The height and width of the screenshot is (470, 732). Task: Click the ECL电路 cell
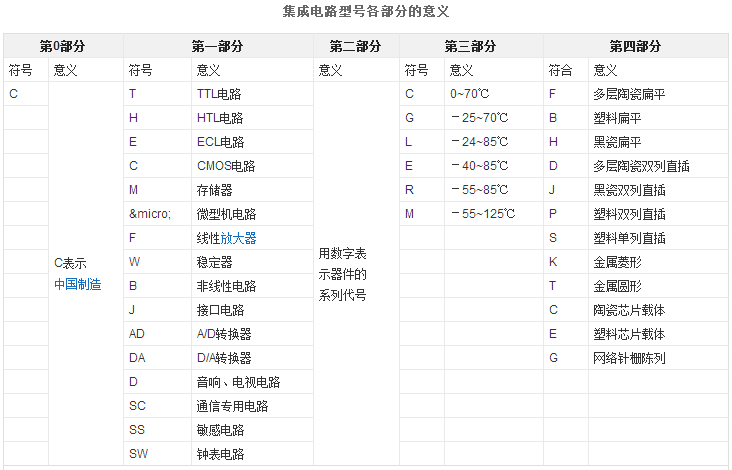click(252, 142)
